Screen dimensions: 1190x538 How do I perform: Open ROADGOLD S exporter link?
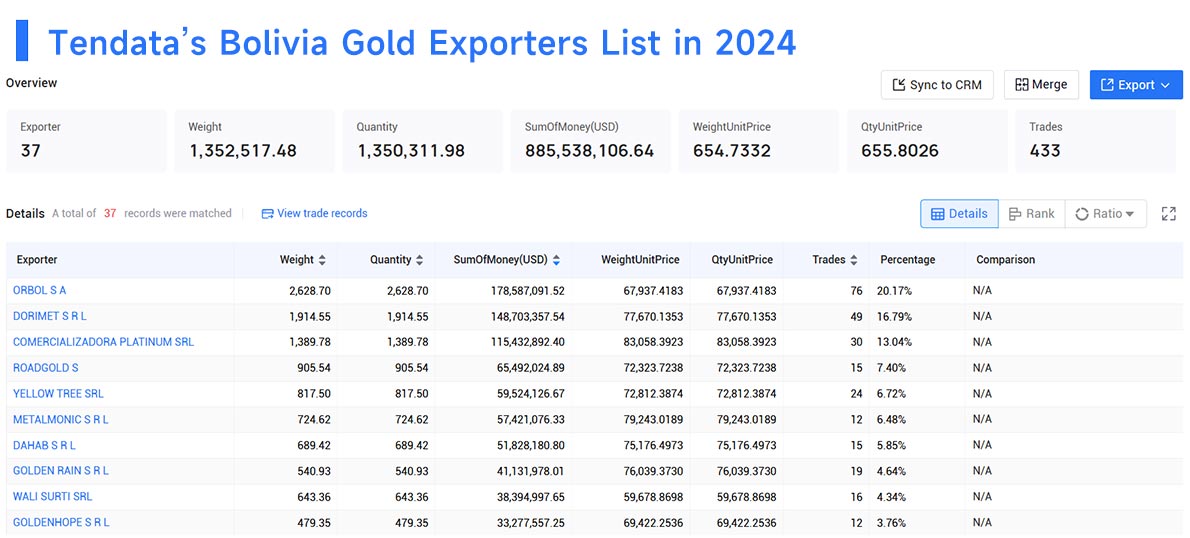[46, 367]
